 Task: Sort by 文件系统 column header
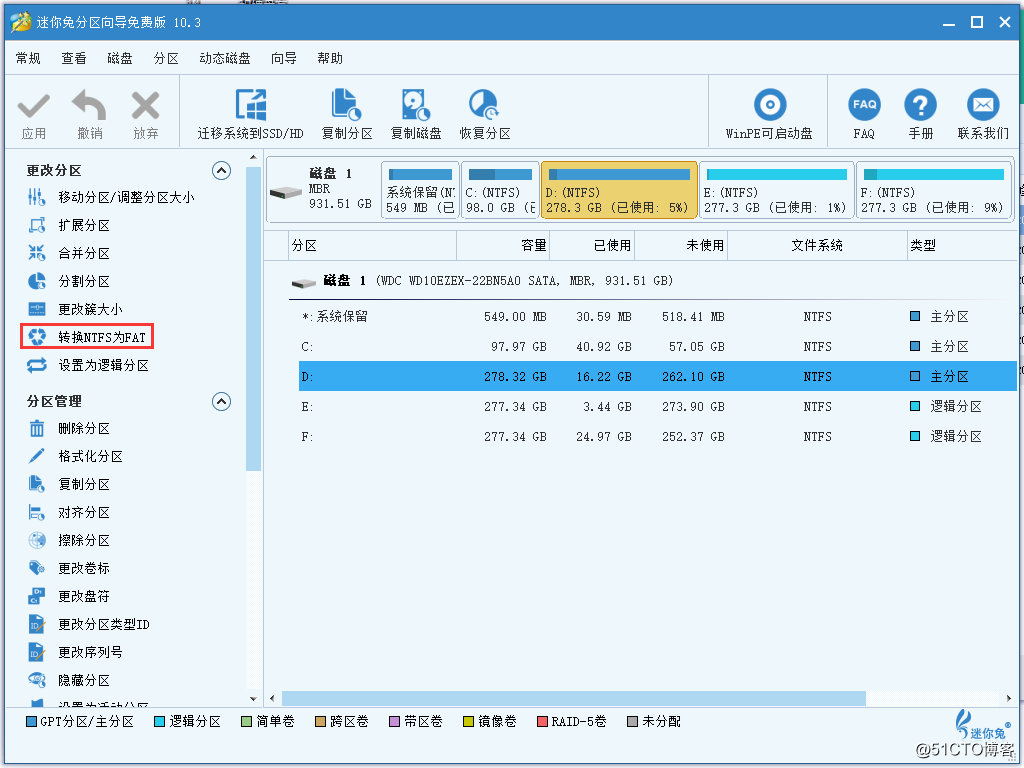[817, 246]
